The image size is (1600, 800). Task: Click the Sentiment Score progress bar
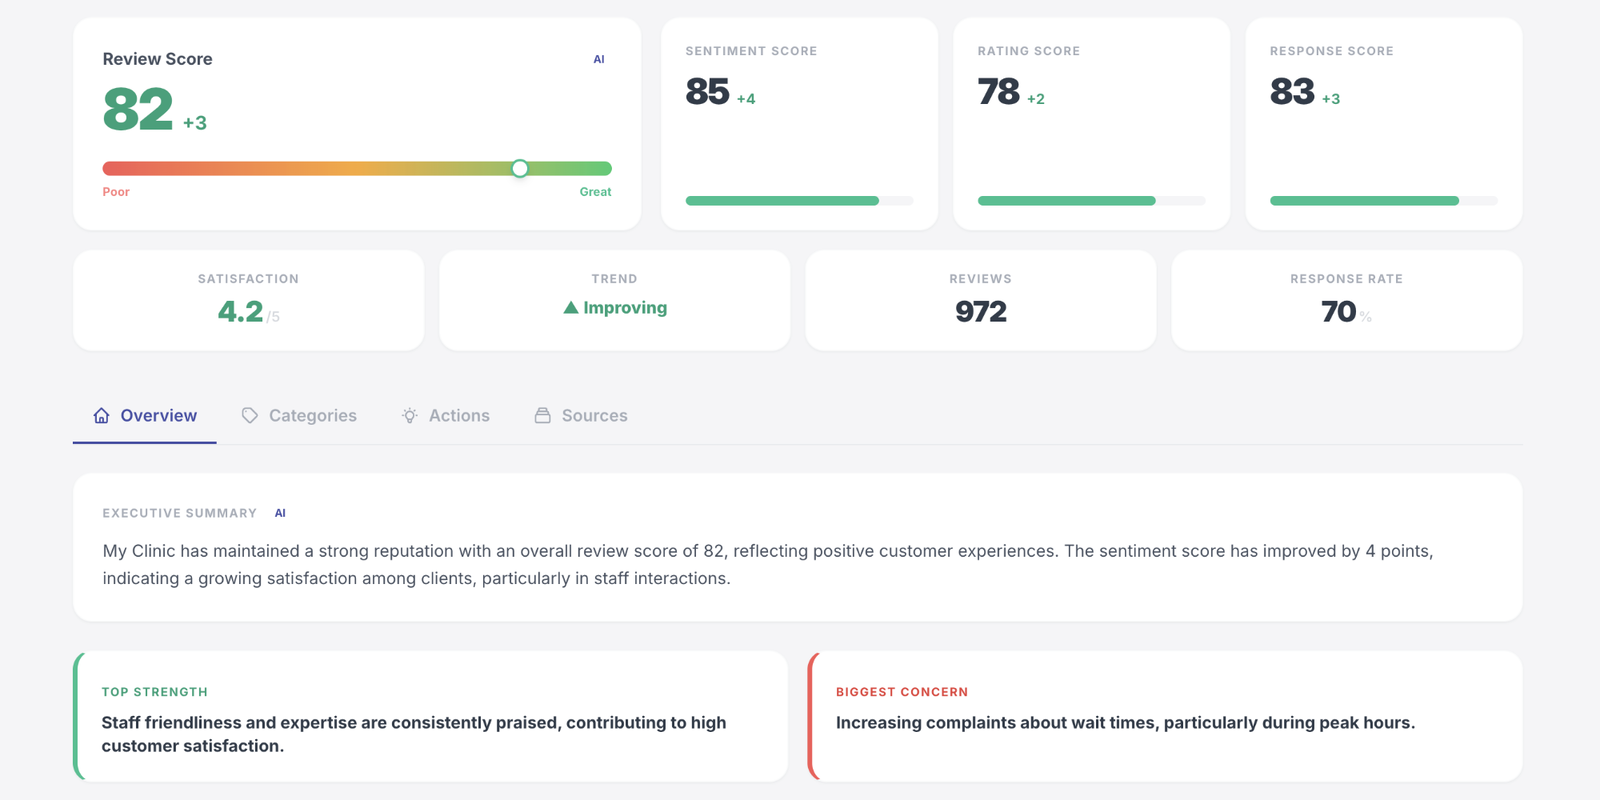click(x=799, y=201)
